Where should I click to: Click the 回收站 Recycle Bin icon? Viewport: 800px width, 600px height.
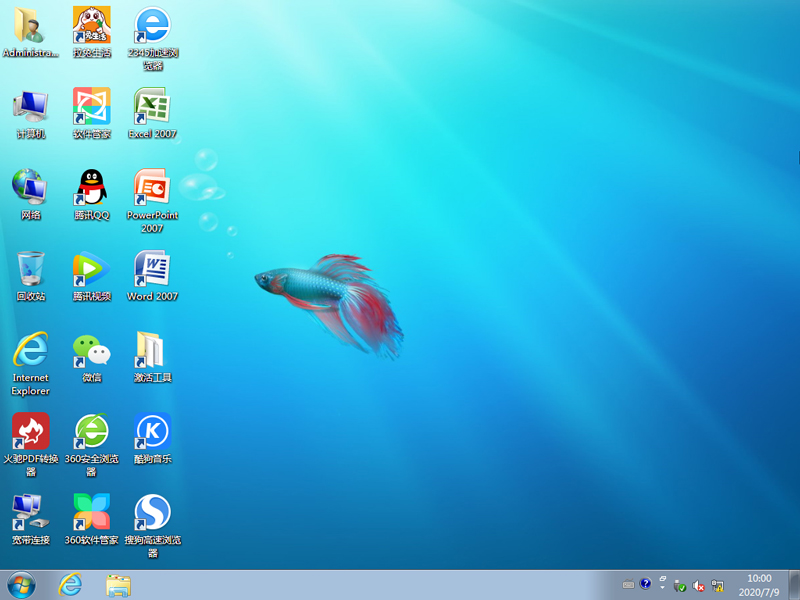[30, 268]
